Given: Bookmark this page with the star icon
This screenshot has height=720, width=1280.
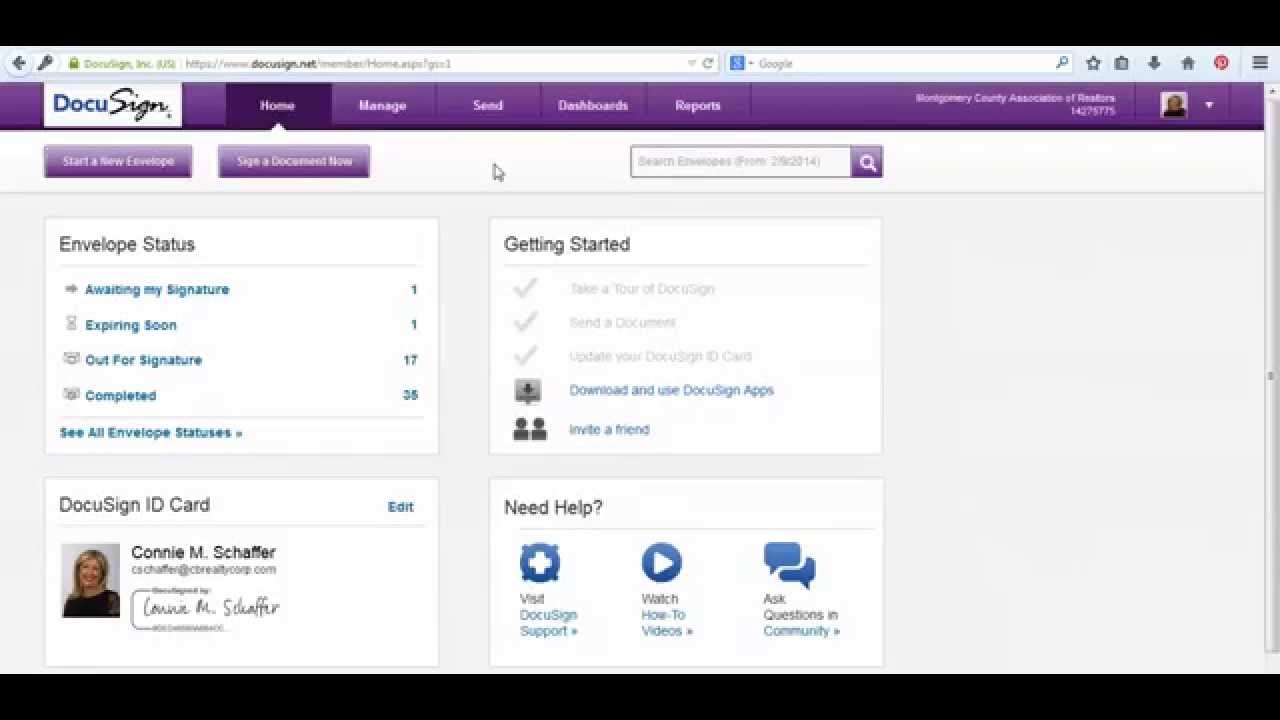Looking at the screenshot, I should pyautogui.click(x=1093, y=63).
